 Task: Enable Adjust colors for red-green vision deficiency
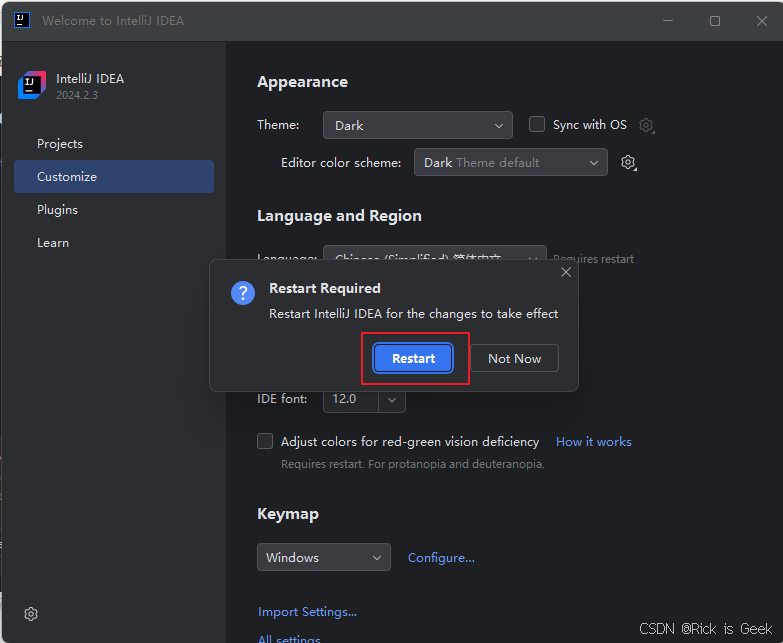265,441
